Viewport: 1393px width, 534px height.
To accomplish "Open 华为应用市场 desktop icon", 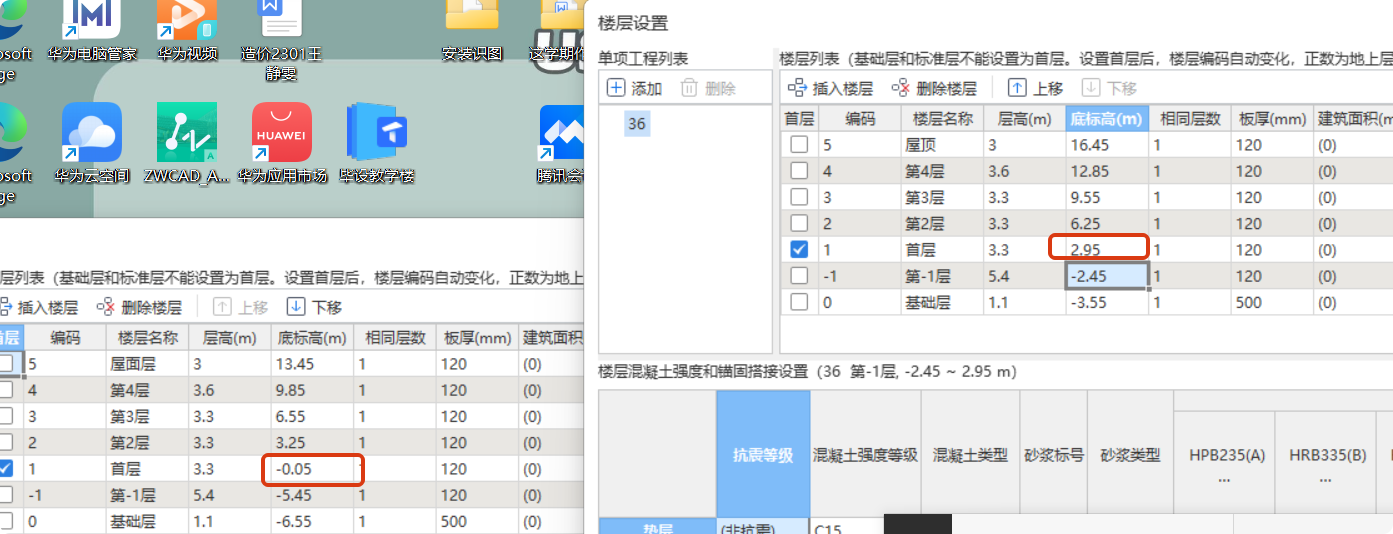I will coord(281,144).
